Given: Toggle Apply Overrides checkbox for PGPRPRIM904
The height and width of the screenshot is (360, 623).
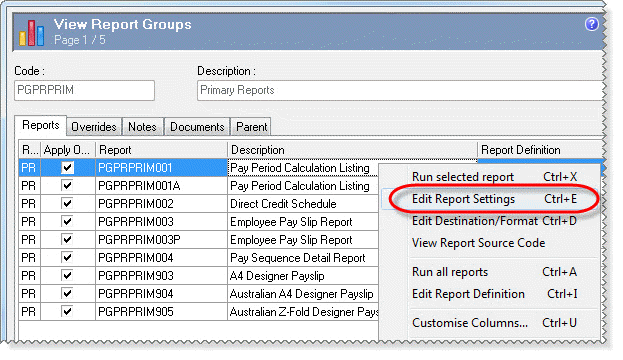Looking at the screenshot, I should [68, 293].
